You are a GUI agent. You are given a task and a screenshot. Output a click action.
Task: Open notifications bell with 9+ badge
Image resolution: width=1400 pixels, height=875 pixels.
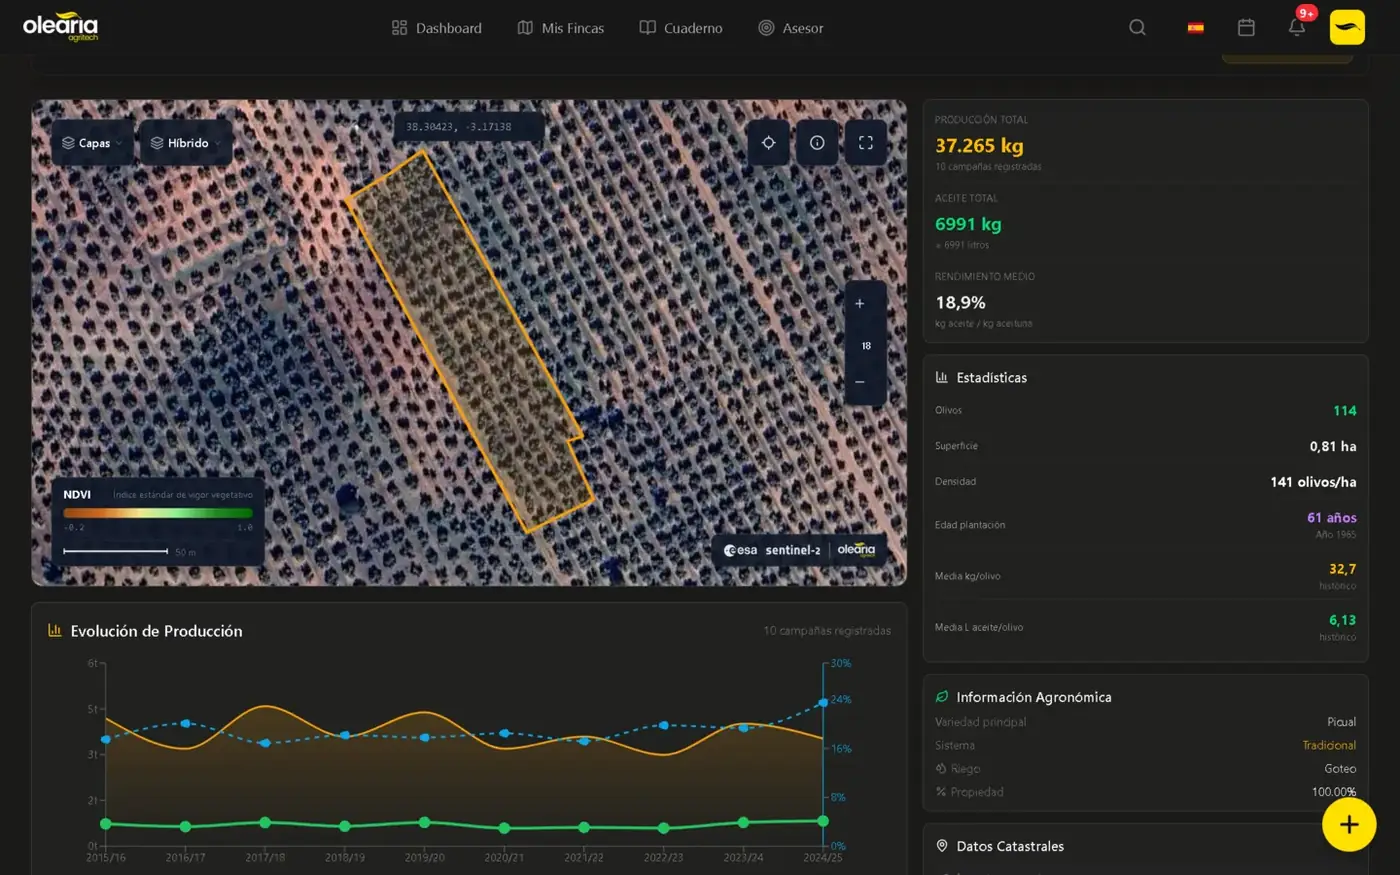(x=1297, y=28)
